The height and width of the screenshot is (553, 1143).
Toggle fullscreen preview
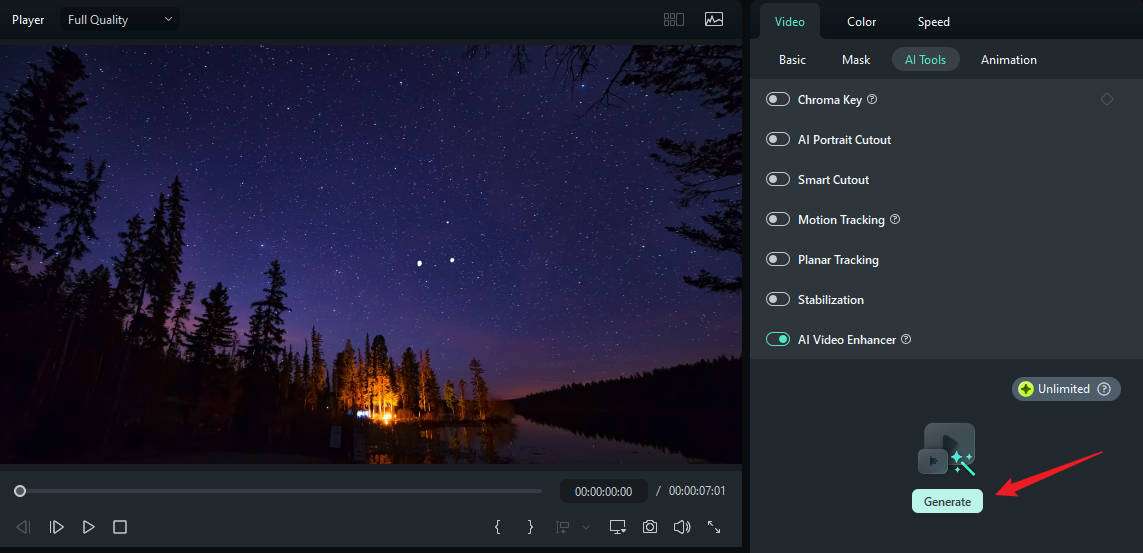pos(714,527)
